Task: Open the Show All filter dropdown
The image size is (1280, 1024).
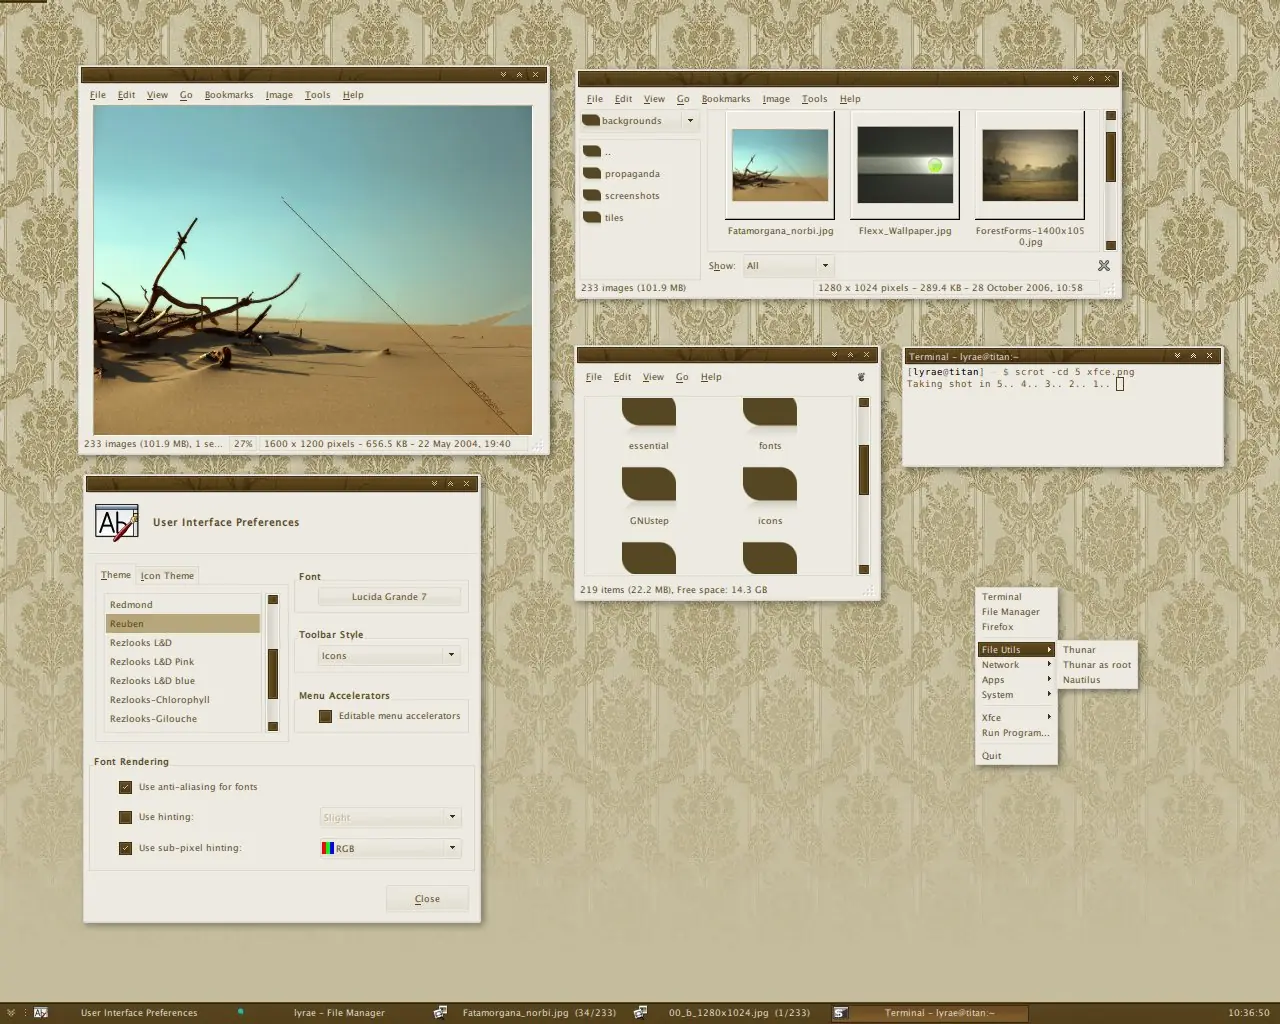Action: click(x=788, y=266)
